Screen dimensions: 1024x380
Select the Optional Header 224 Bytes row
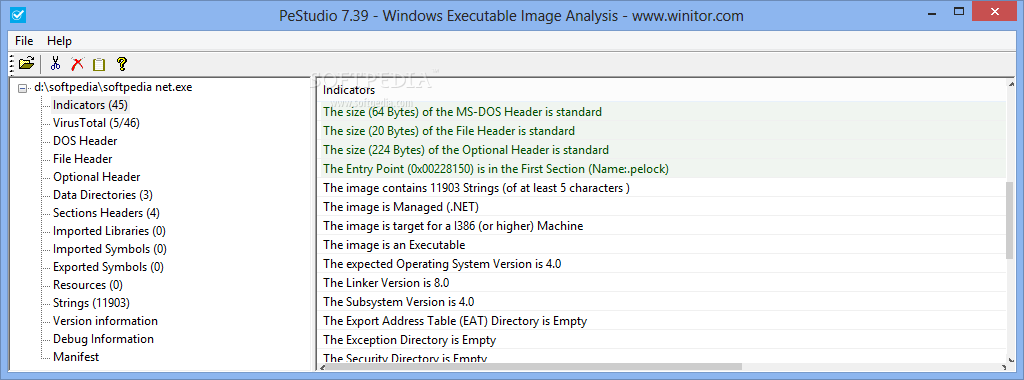tap(663, 150)
